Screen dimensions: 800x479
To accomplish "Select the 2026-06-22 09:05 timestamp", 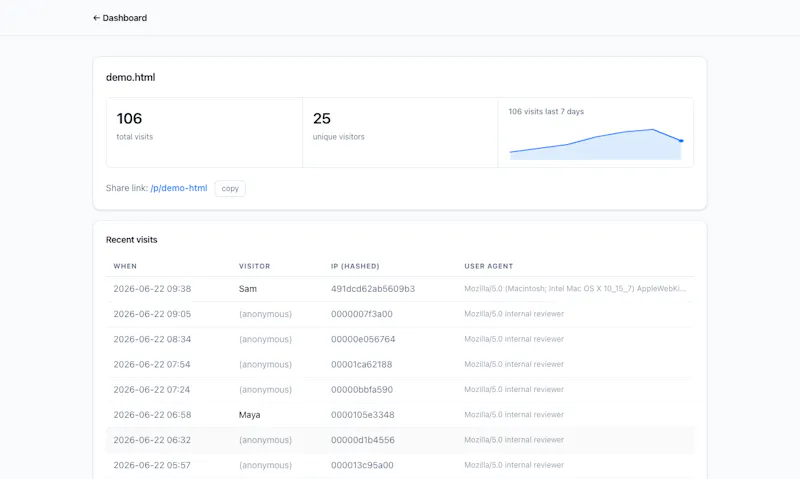I will click(x=152, y=314).
